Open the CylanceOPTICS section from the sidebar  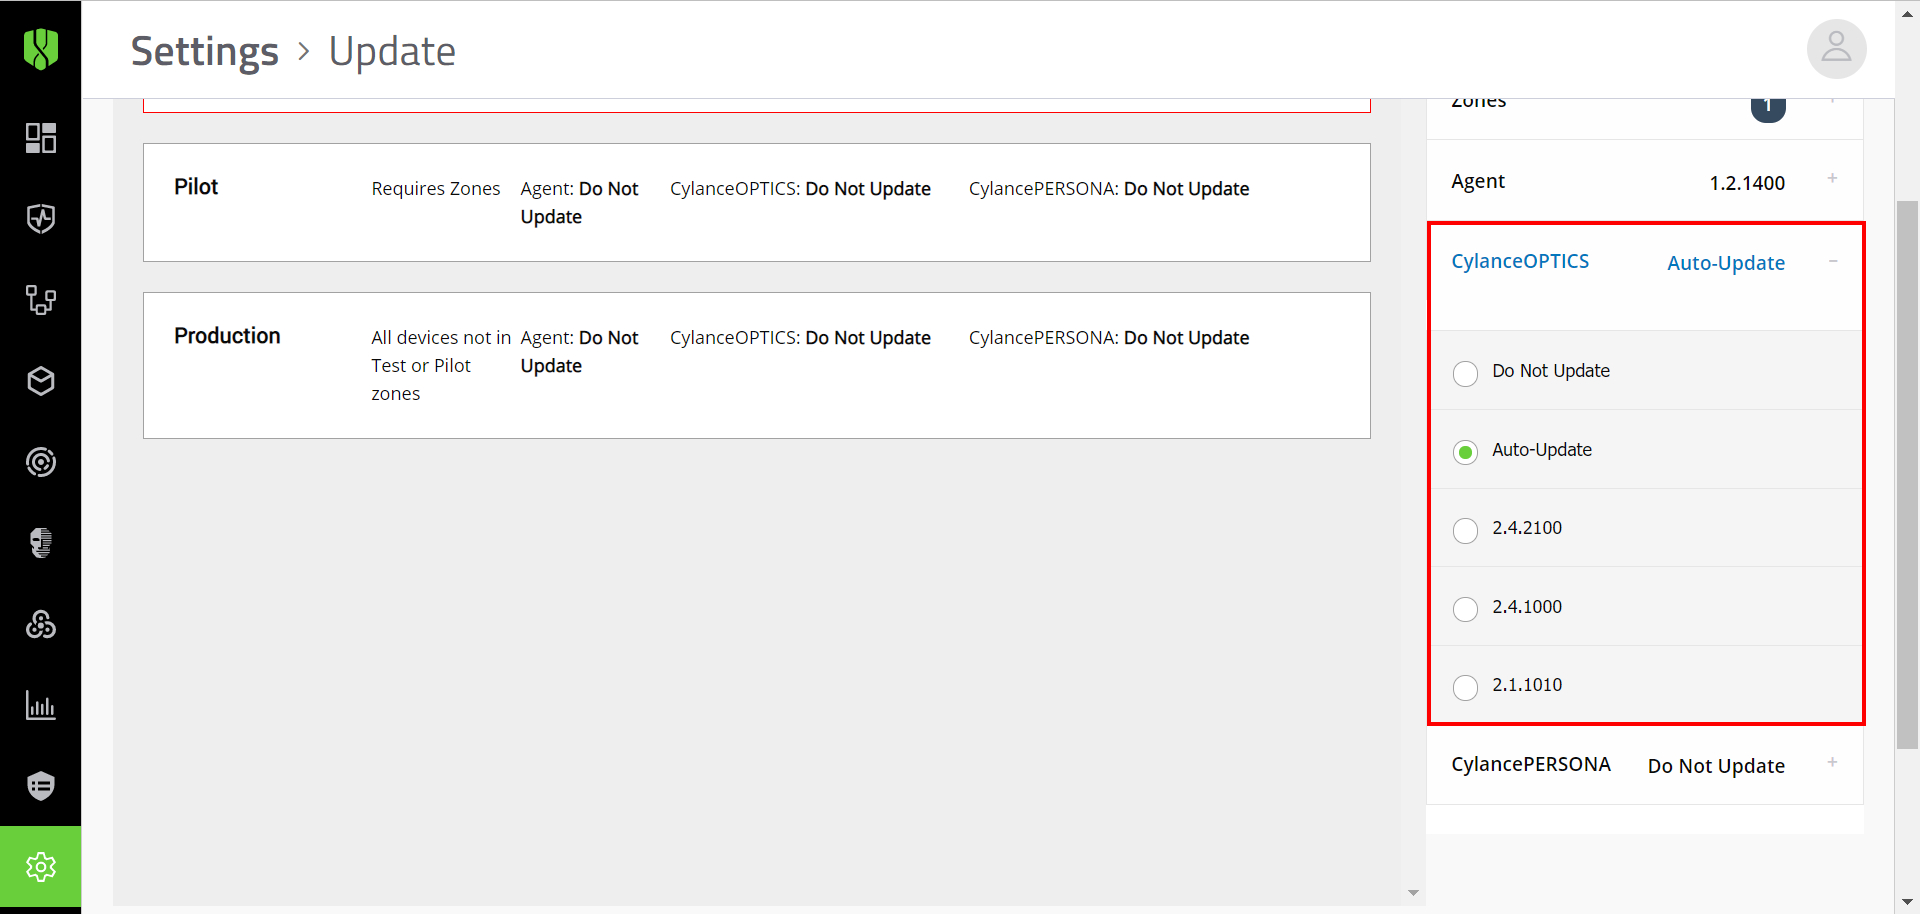(41, 462)
